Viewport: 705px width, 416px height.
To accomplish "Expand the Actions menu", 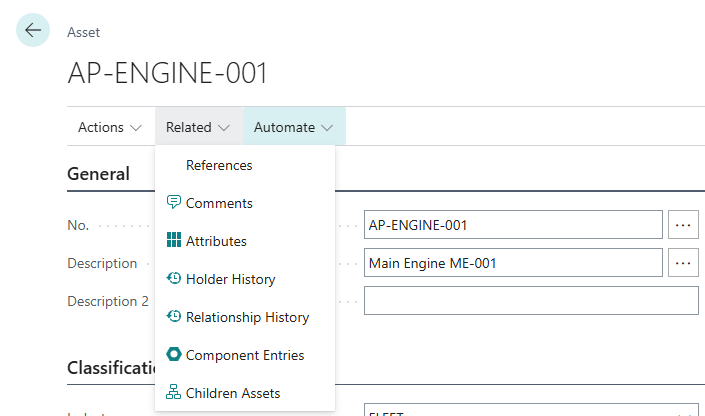I will 110,127.
